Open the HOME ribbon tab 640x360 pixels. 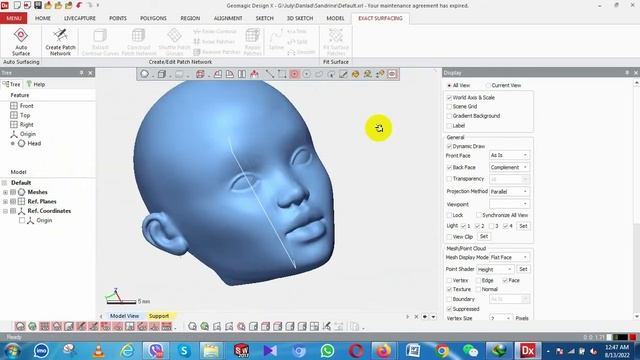tap(43, 18)
